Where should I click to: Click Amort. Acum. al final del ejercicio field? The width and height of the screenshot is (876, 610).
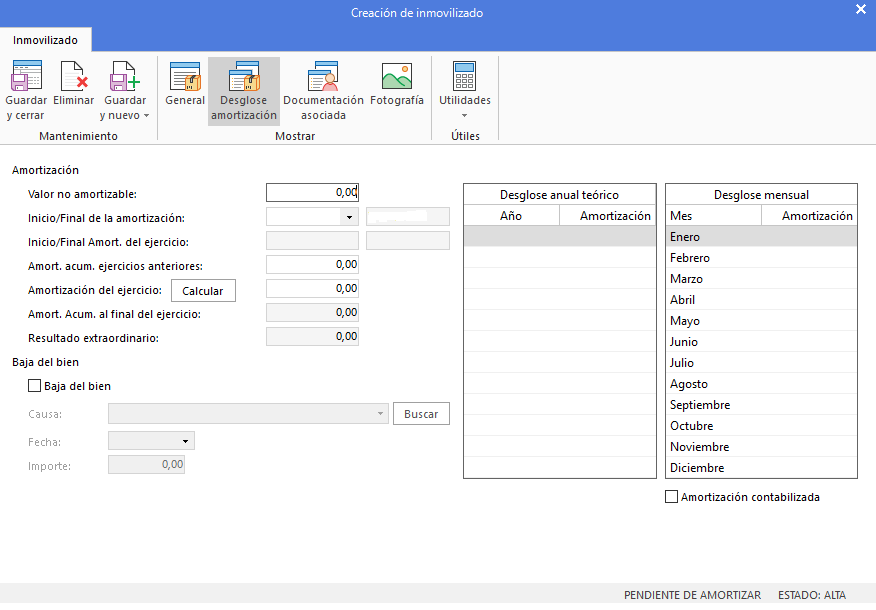click(x=312, y=313)
